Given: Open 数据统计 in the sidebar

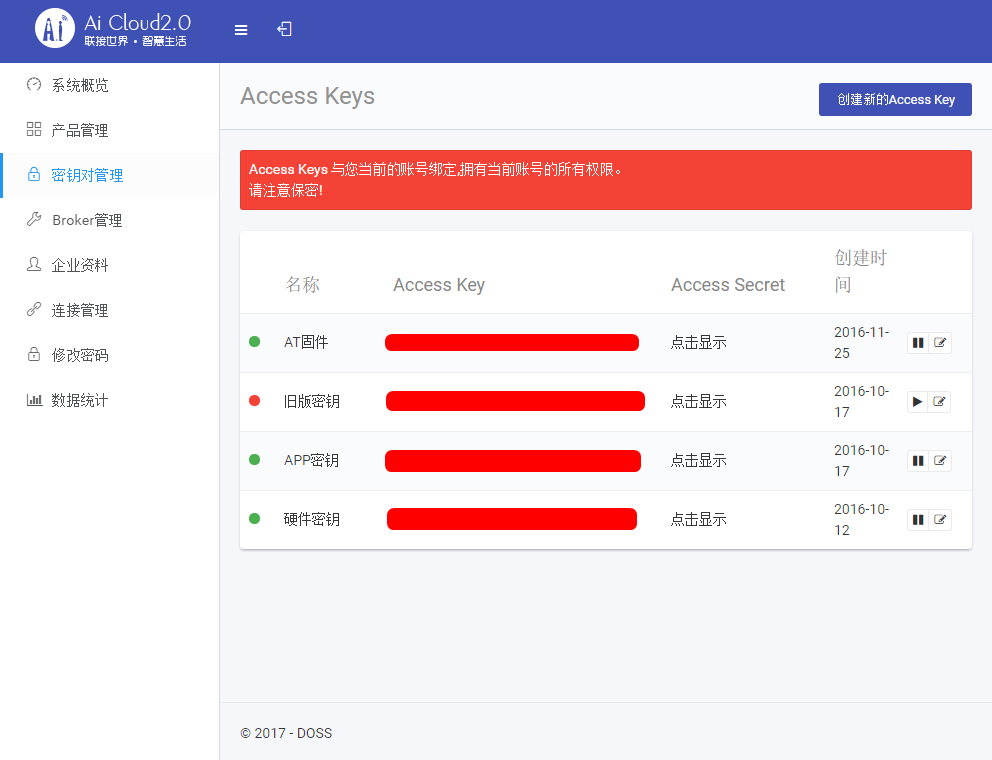Looking at the screenshot, I should [x=109, y=400].
